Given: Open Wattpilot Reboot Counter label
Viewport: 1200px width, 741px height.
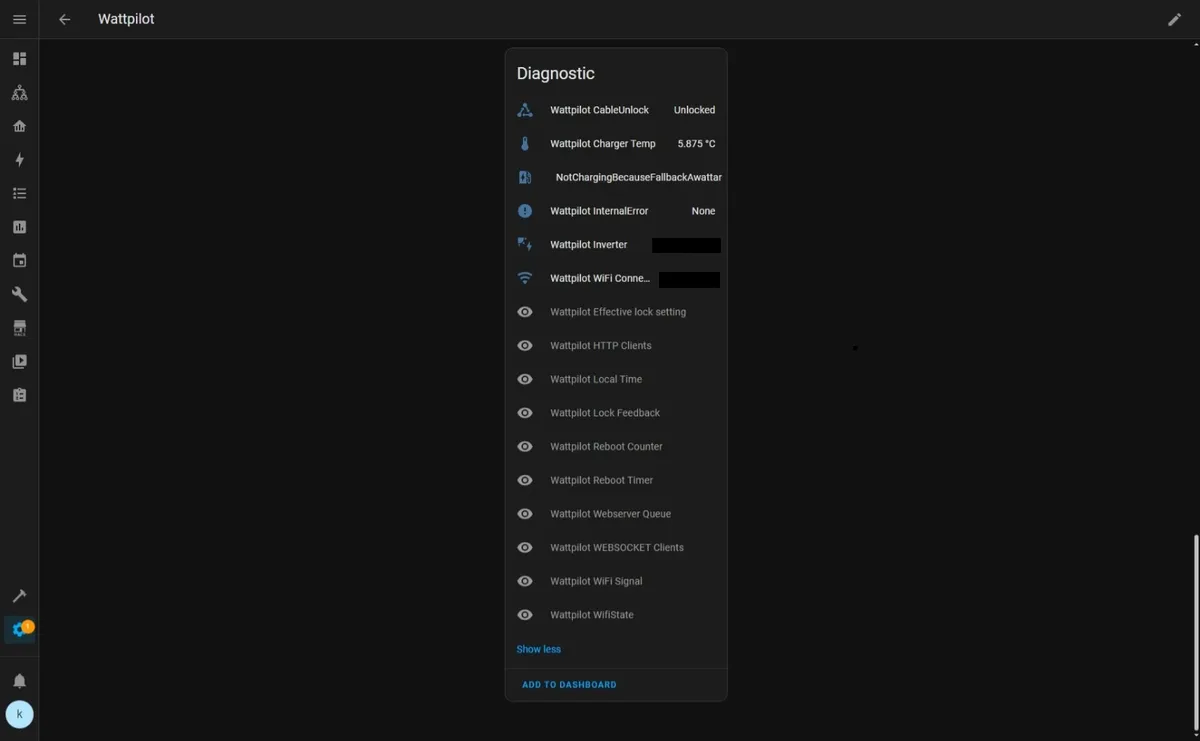Looking at the screenshot, I should tap(606, 447).
